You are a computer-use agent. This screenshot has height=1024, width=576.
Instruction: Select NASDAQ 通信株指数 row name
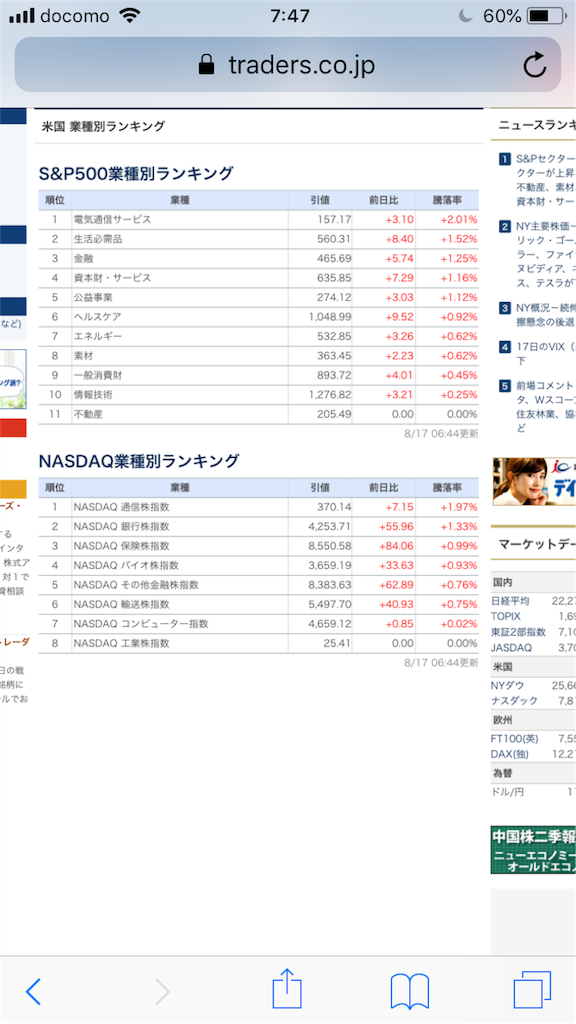click(x=121, y=507)
